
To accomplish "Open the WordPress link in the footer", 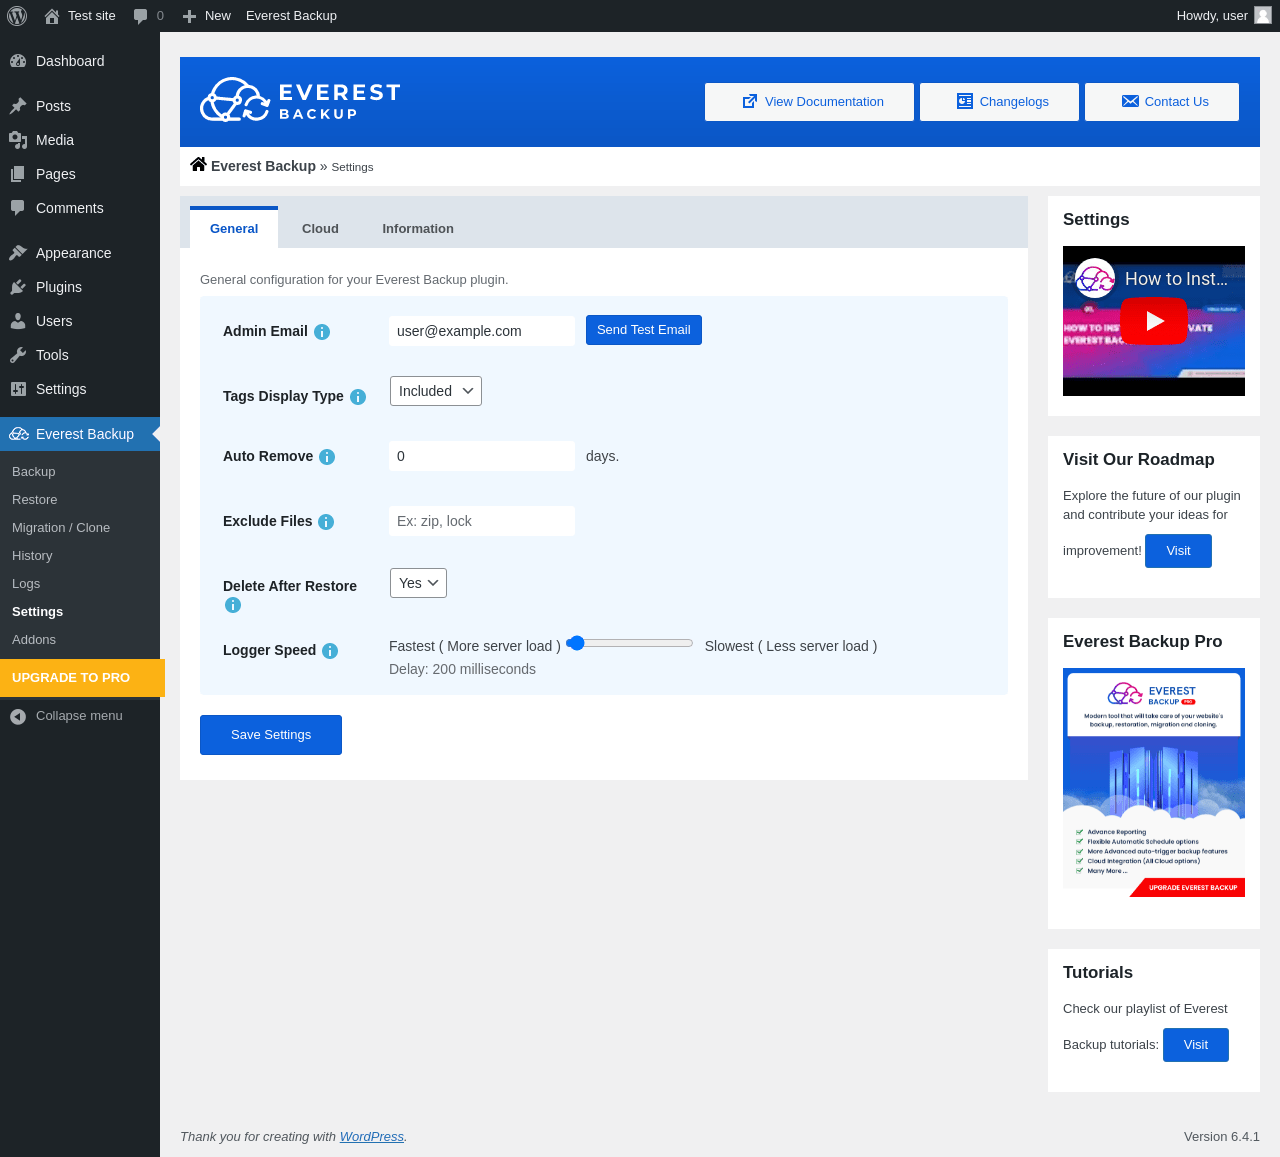I will click(372, 1137).
